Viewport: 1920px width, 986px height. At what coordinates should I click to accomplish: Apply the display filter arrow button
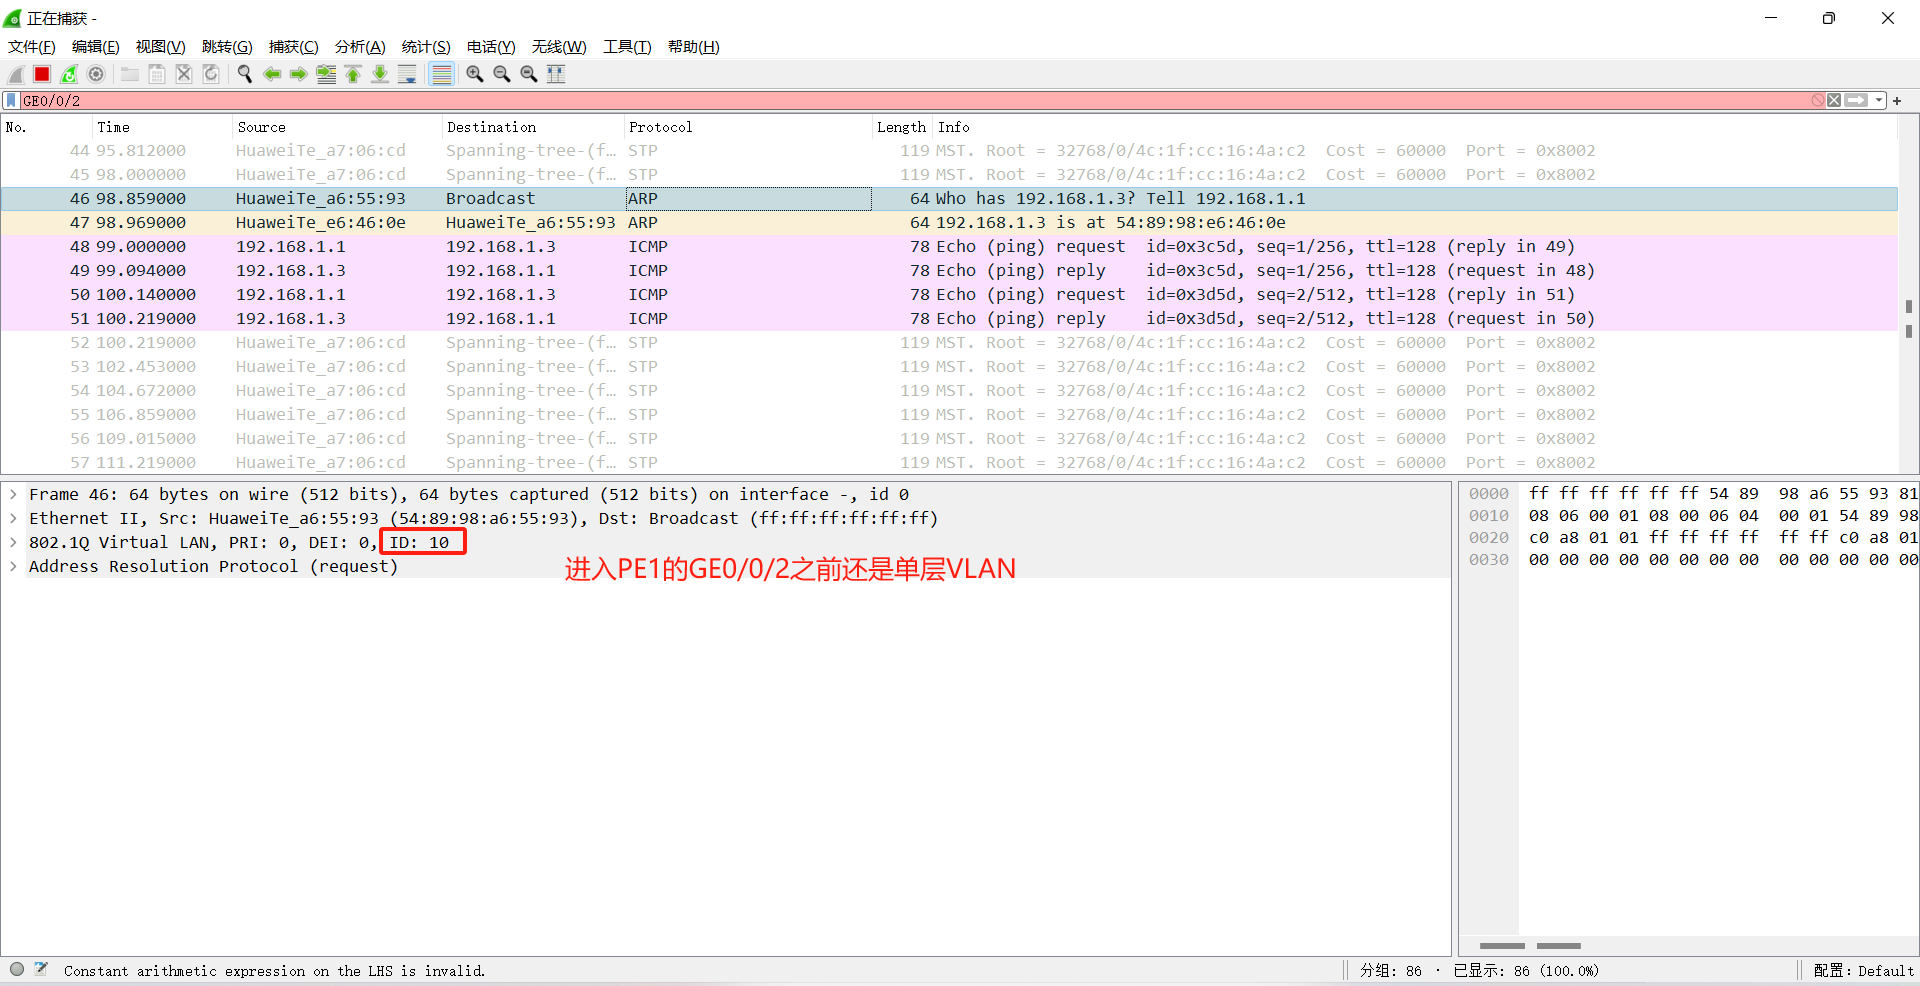[1857, 100]
